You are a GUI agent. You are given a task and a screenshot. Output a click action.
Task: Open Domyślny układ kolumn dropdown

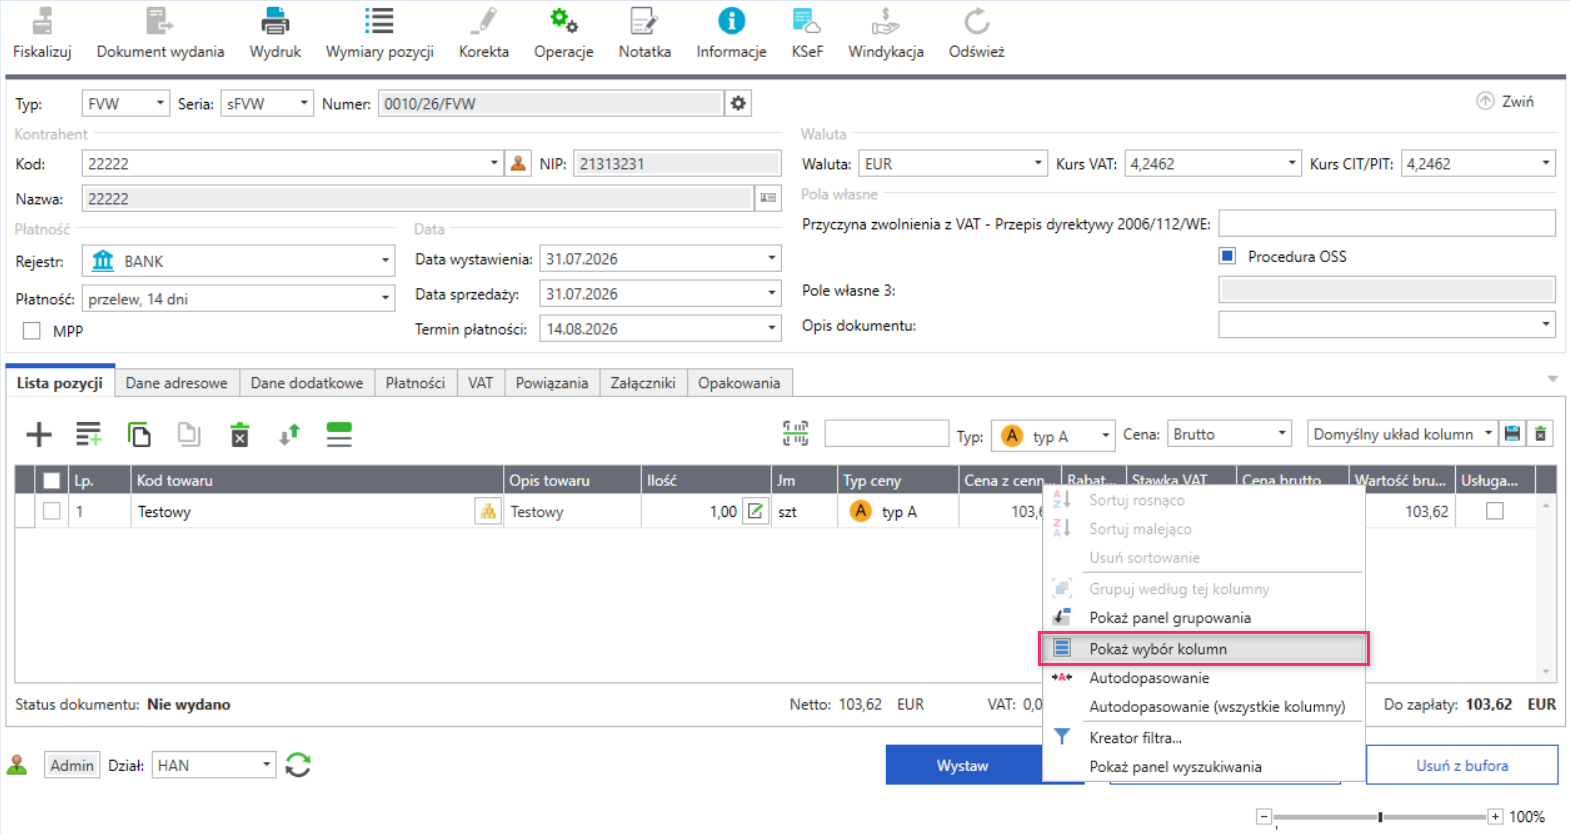[x=1488, y=433]
